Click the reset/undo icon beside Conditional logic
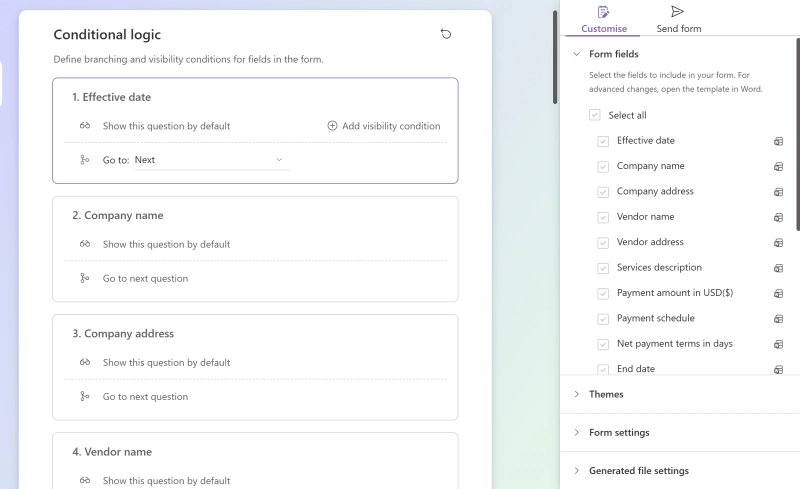 (x=446, y=34)
